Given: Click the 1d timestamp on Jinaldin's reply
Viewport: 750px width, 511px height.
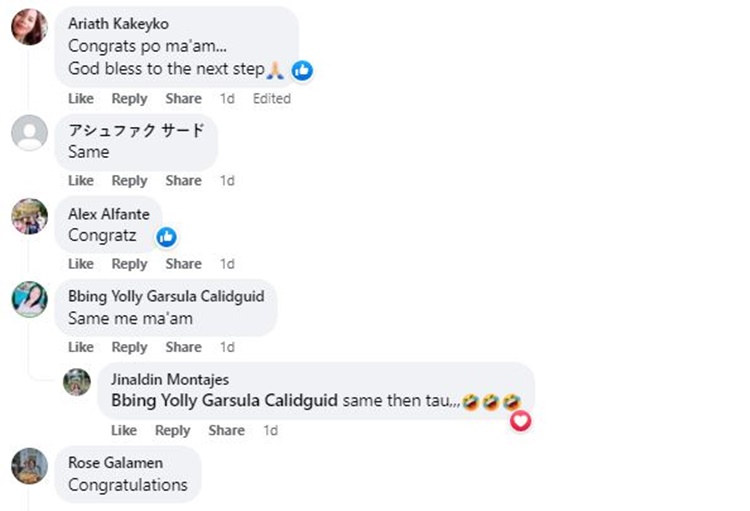Looking at the screenshot, I should [270, 430].
